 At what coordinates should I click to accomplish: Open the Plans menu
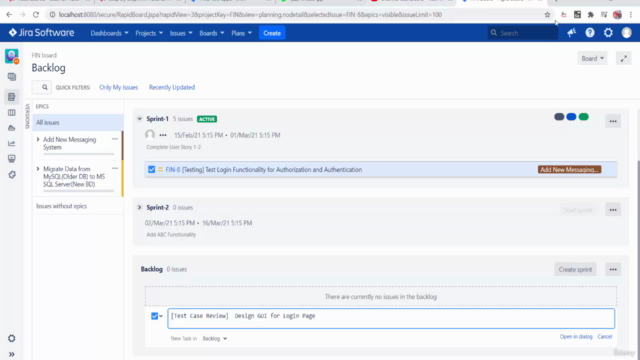(x=241, y=33)
